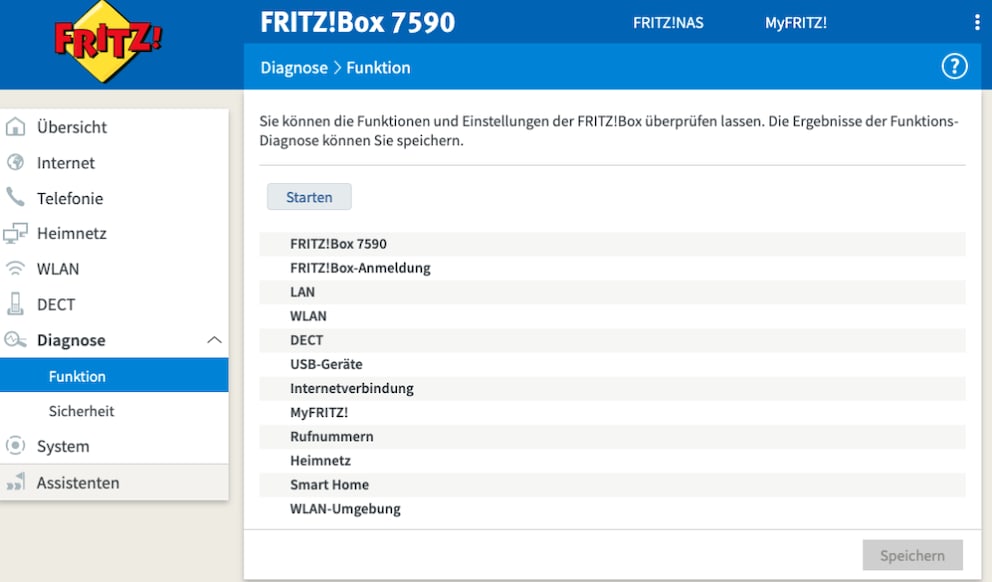Select the Internetverbindung row
Viewport: 992px width, 582px height.
[612, 388]
